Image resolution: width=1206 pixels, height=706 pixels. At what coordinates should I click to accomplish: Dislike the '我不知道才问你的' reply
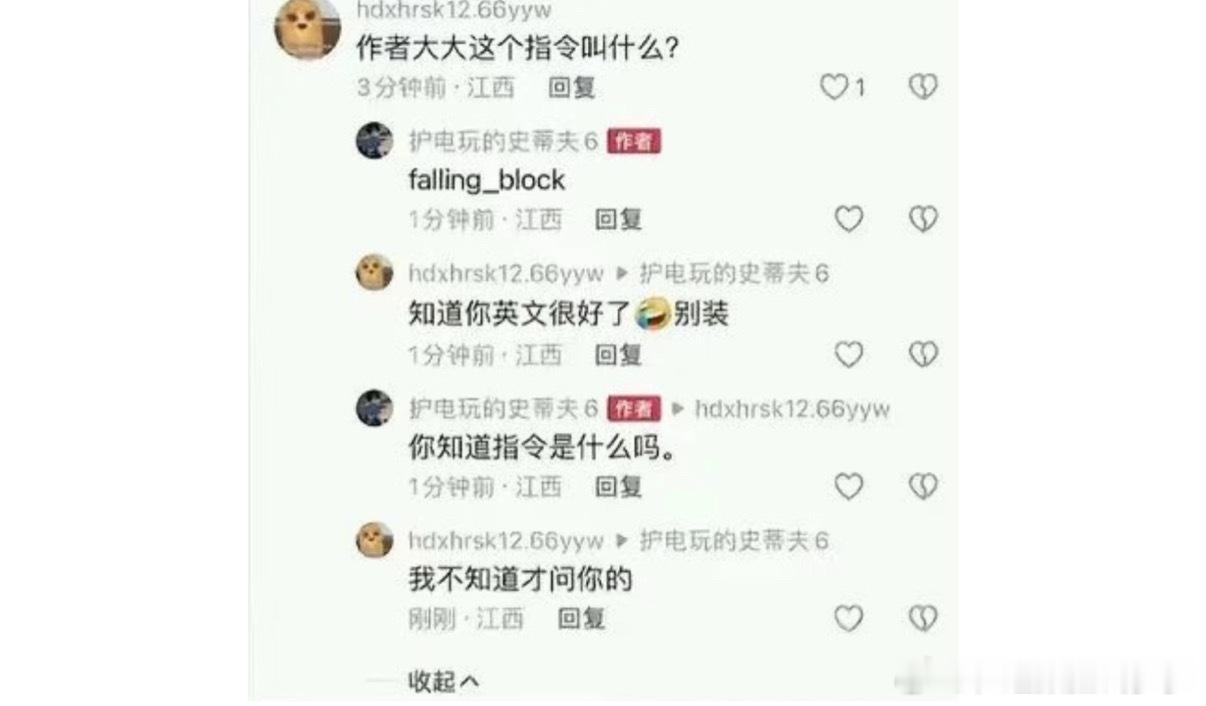(922, 619)
